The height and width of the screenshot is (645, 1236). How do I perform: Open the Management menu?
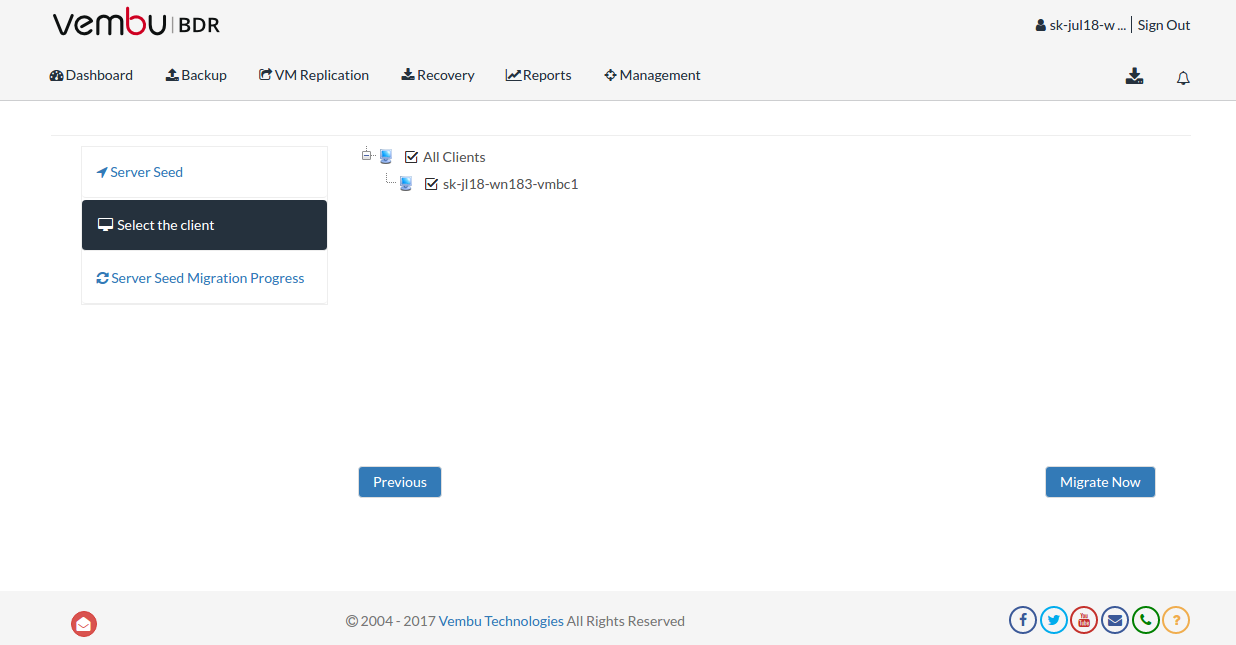coord(652,75)
